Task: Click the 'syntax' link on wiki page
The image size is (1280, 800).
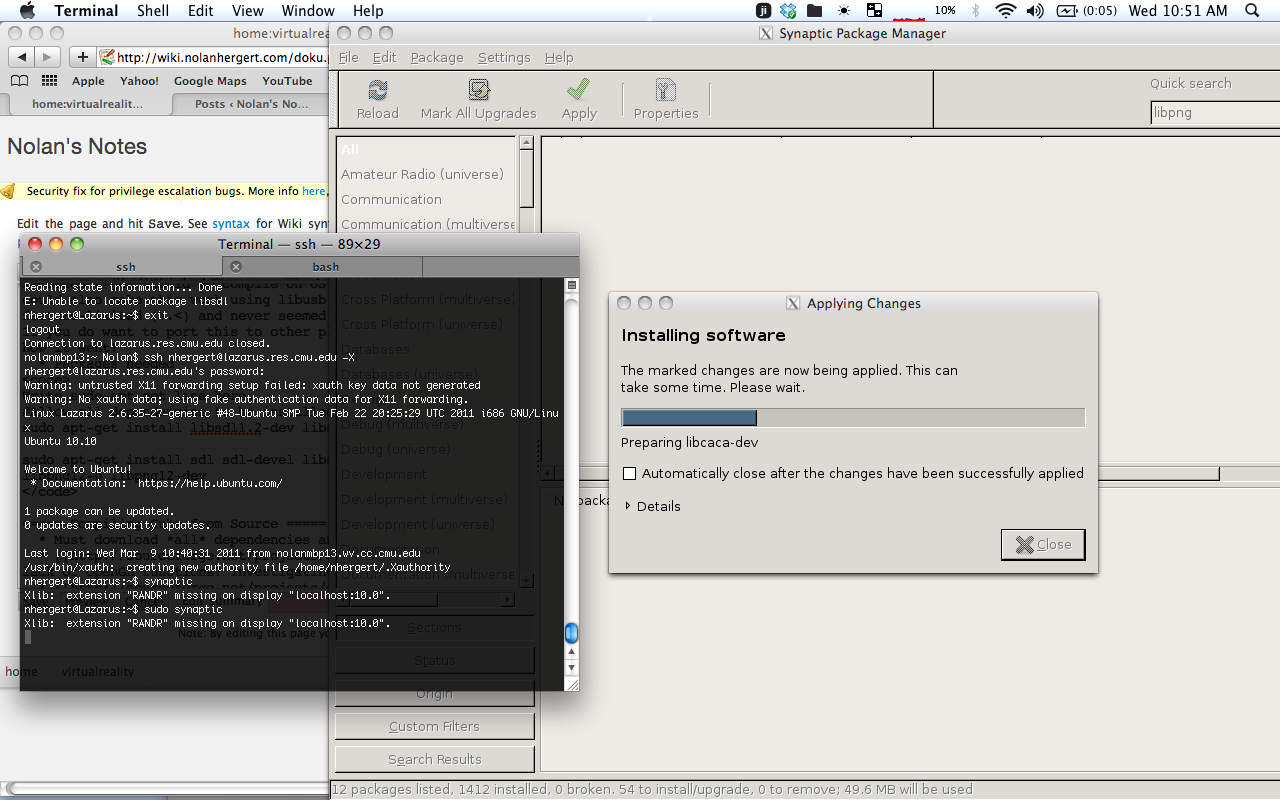Action: (231, 224)
